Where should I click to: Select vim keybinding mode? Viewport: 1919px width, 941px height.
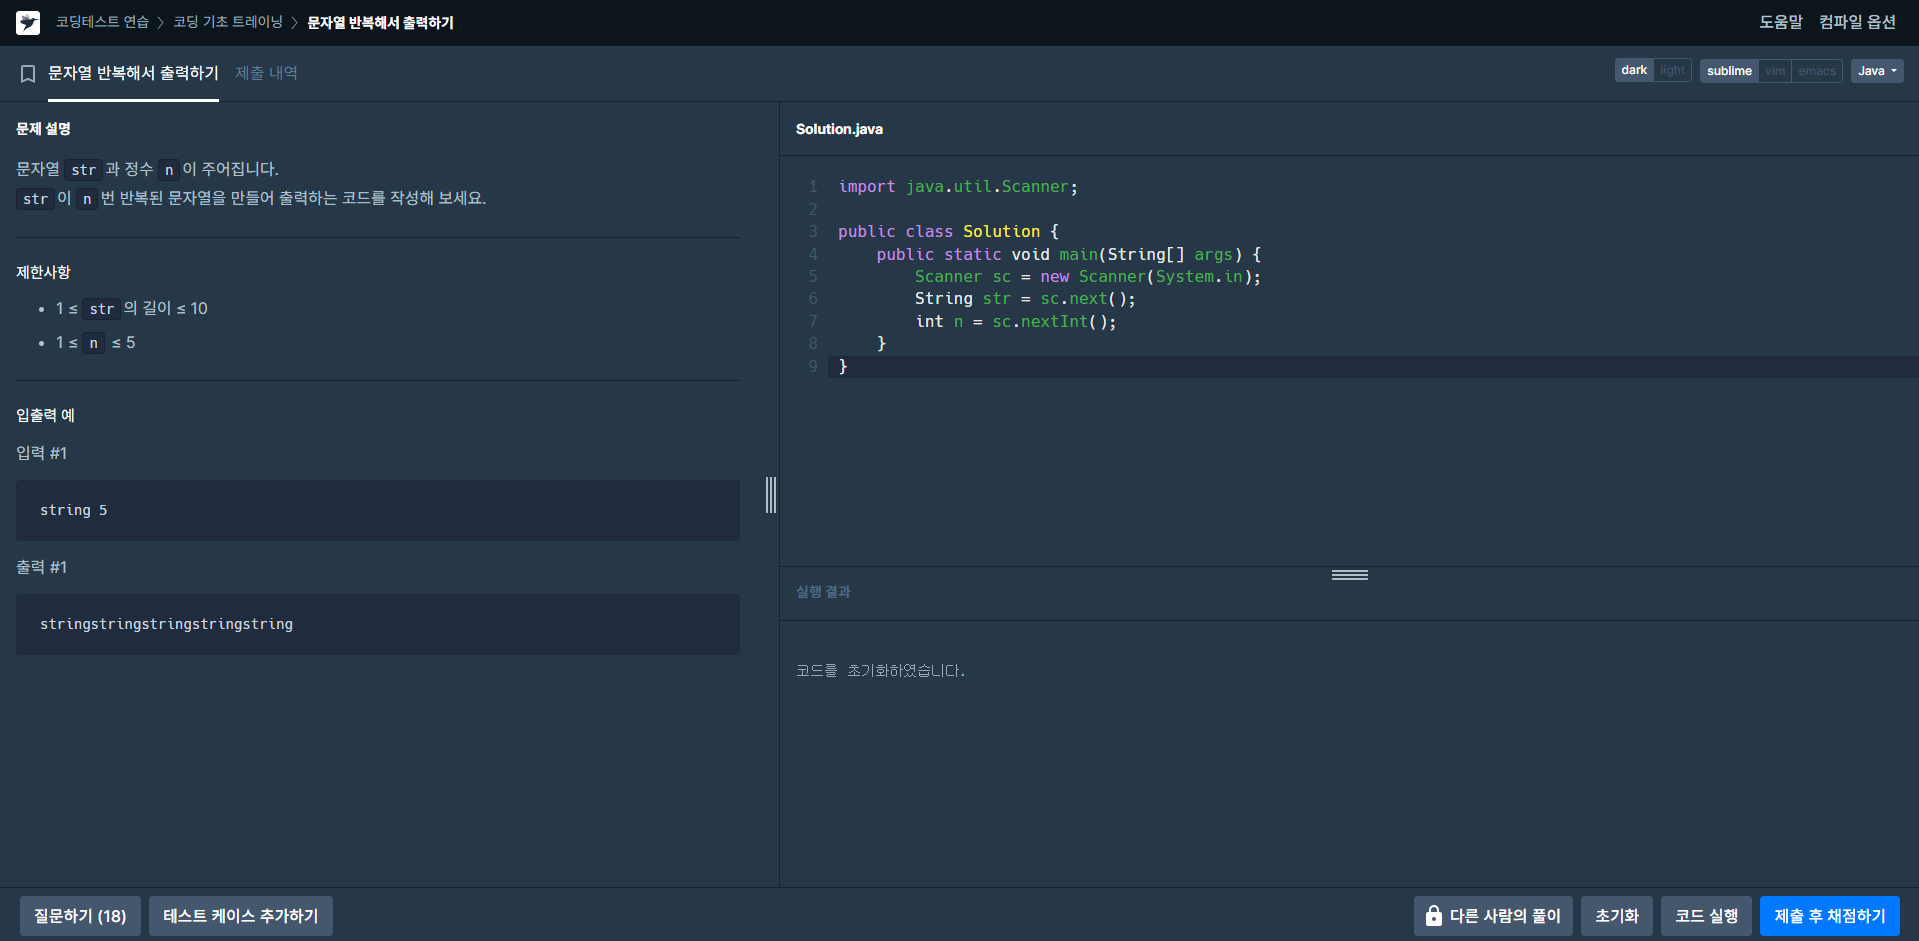click(x=1775, y=71)
